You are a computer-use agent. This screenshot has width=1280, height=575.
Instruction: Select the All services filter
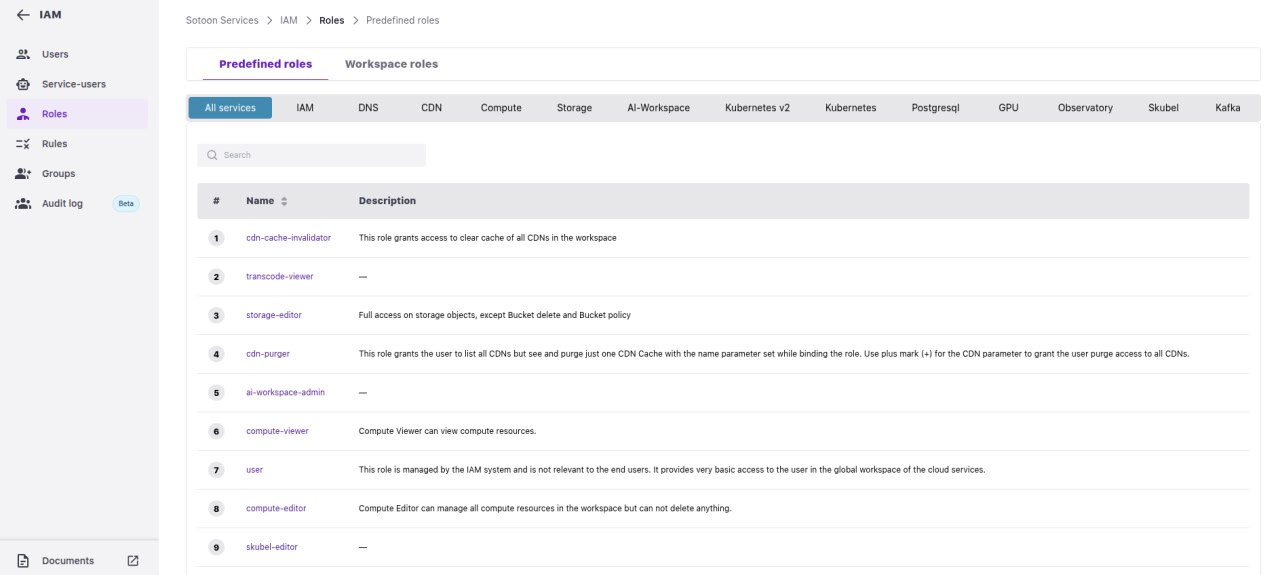tap(230, 108)
